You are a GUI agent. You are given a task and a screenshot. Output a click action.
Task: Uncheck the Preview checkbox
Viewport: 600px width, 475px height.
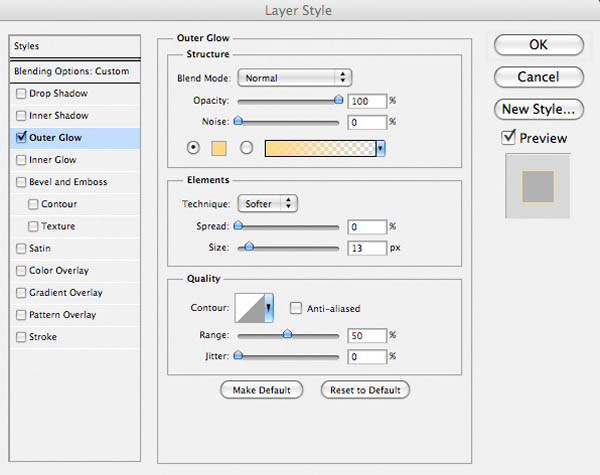(x=508, y=137)
